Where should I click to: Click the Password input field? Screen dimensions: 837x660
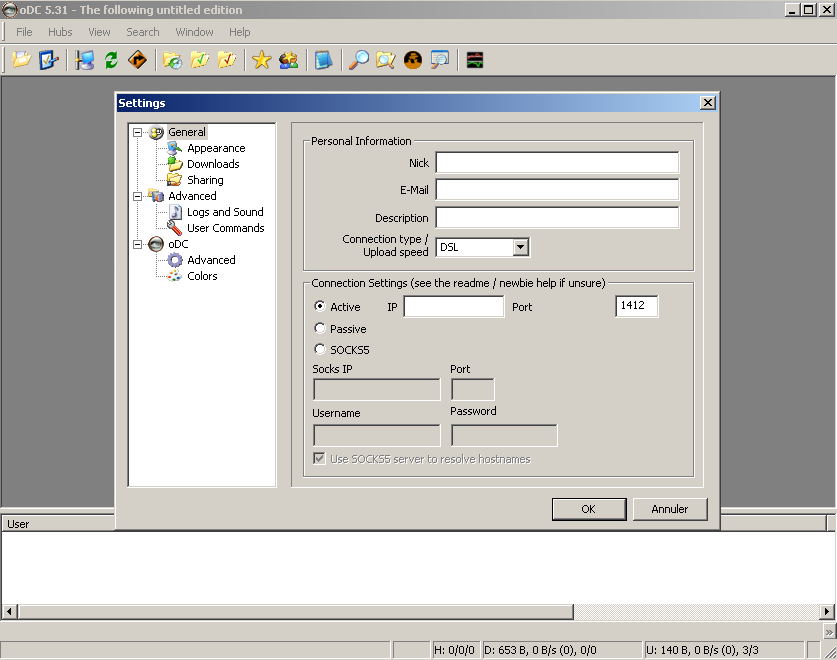[x=504, y=435]
